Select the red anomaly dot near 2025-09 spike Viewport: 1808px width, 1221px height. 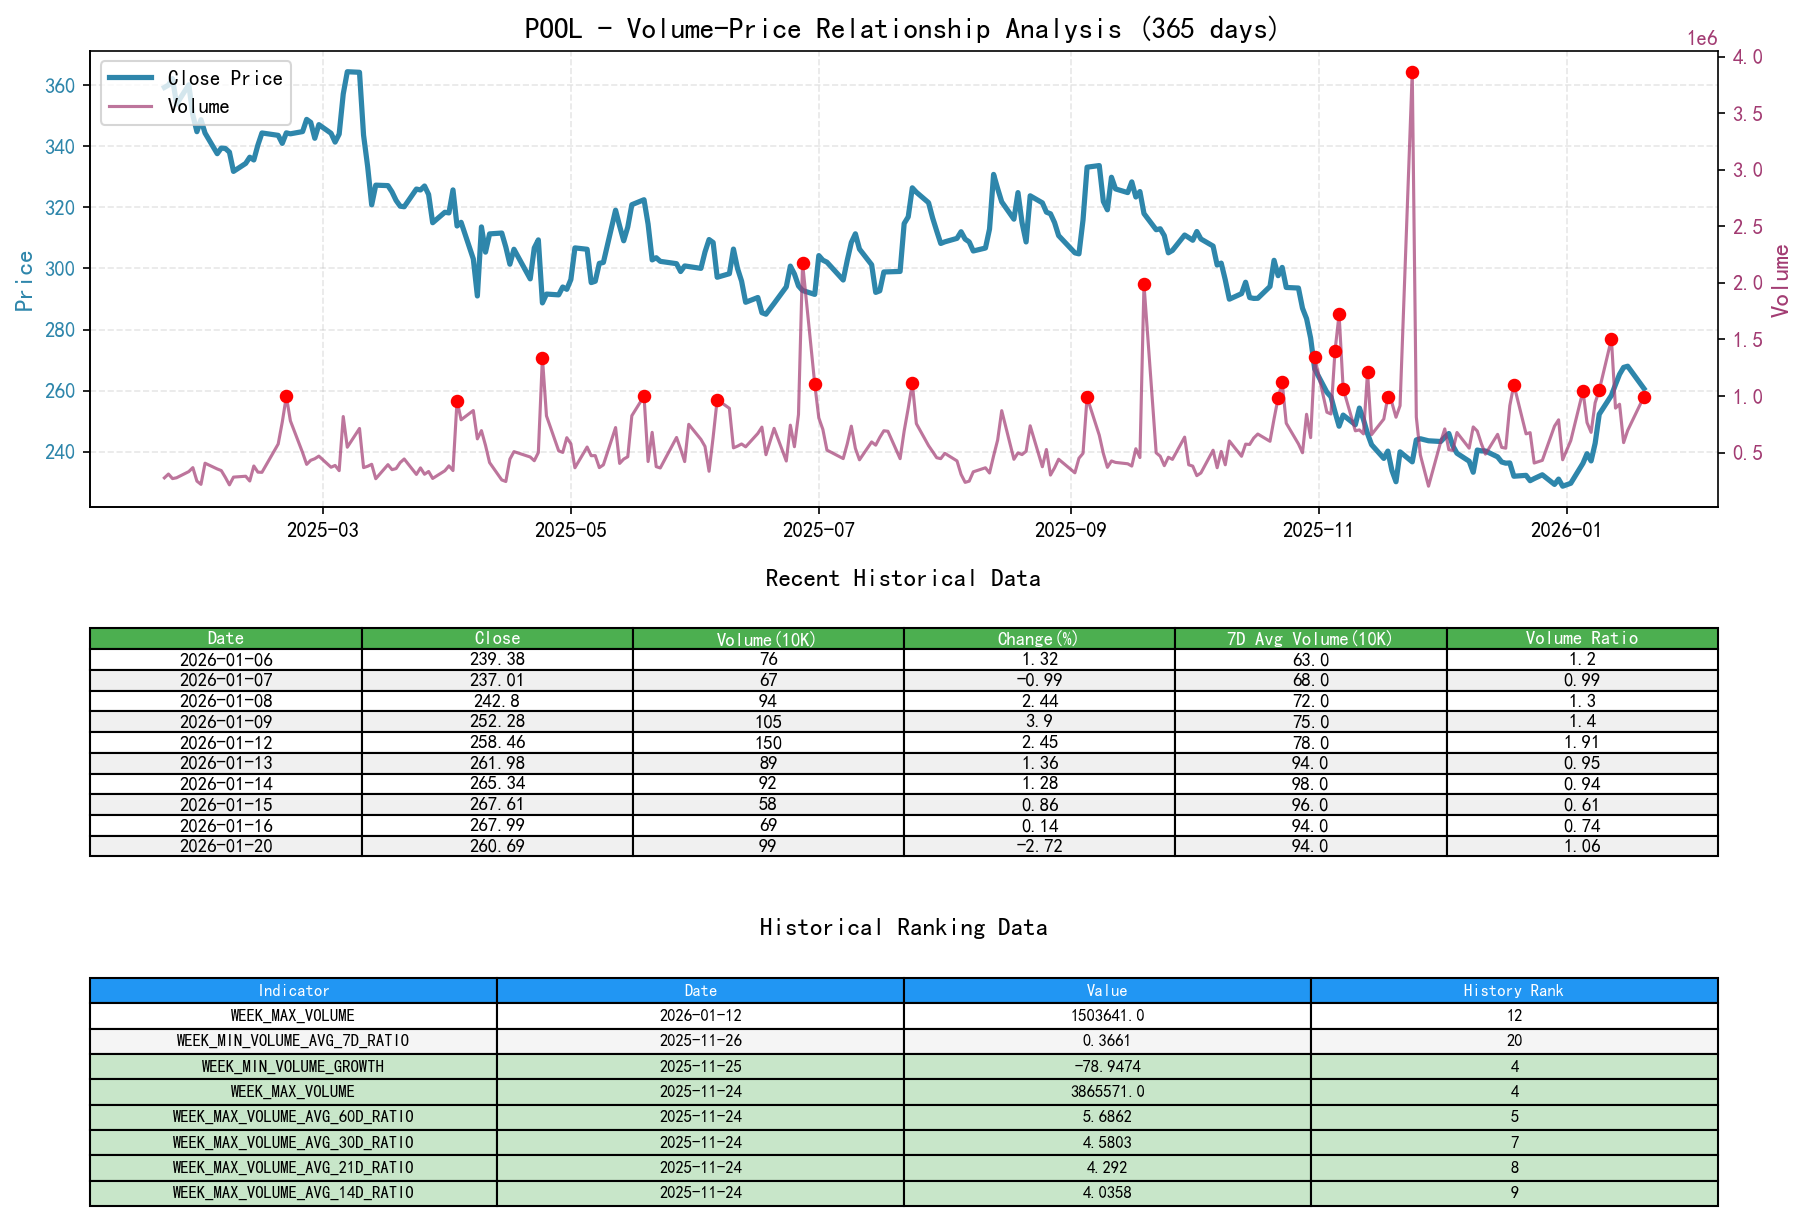click(1143, 284)
